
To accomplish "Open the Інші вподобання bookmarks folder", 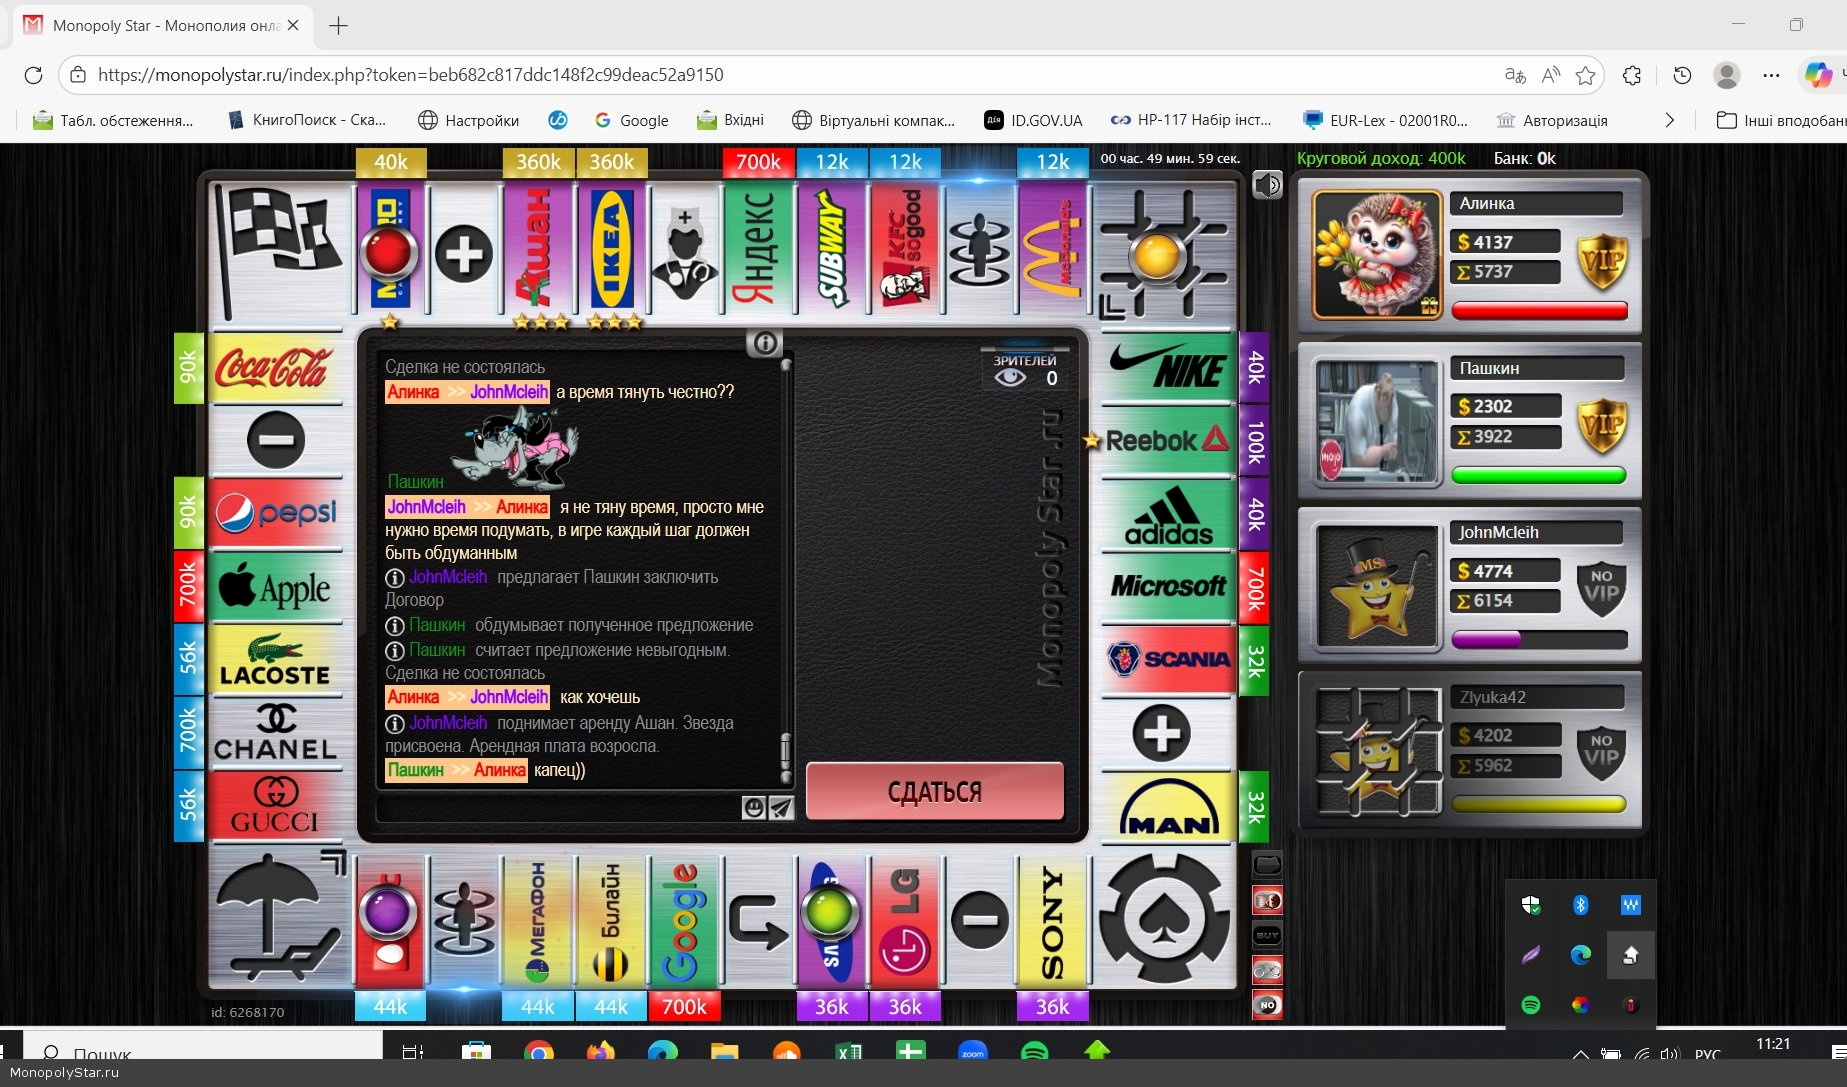I will 1780,120.
